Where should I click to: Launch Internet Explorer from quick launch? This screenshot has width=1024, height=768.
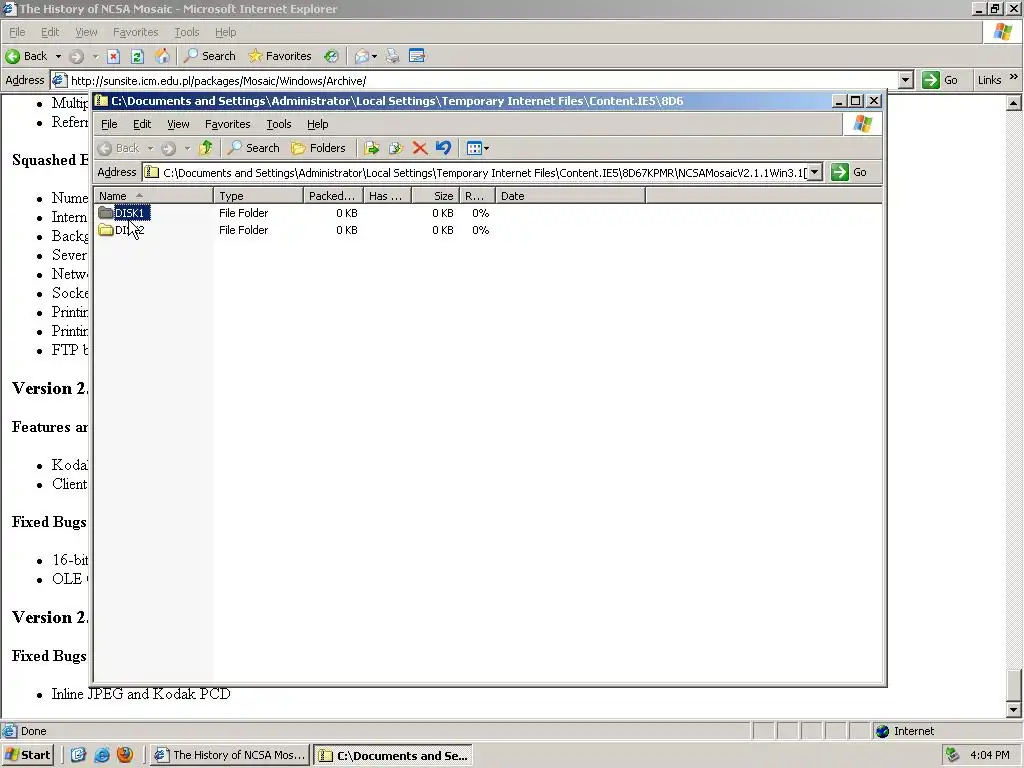[x=102, y=755]
